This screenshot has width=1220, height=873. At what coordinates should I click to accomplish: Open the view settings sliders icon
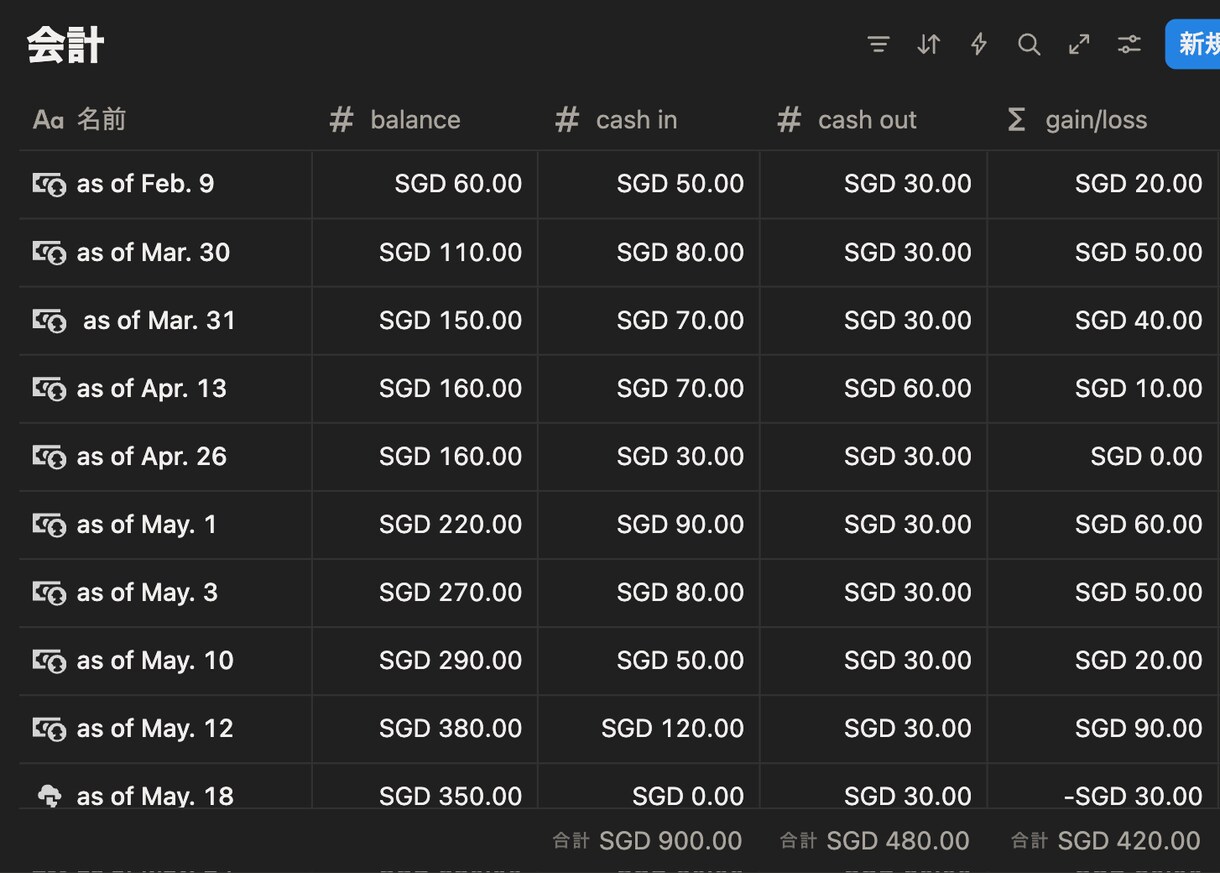[x=1129, y=44]
